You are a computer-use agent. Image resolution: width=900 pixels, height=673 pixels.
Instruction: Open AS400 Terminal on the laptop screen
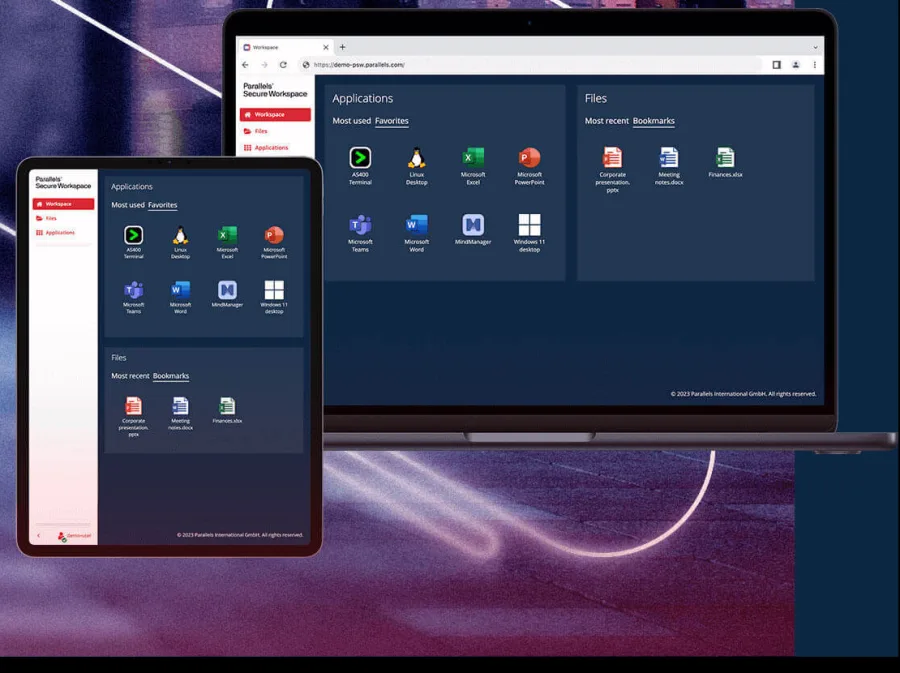(360, 166)
